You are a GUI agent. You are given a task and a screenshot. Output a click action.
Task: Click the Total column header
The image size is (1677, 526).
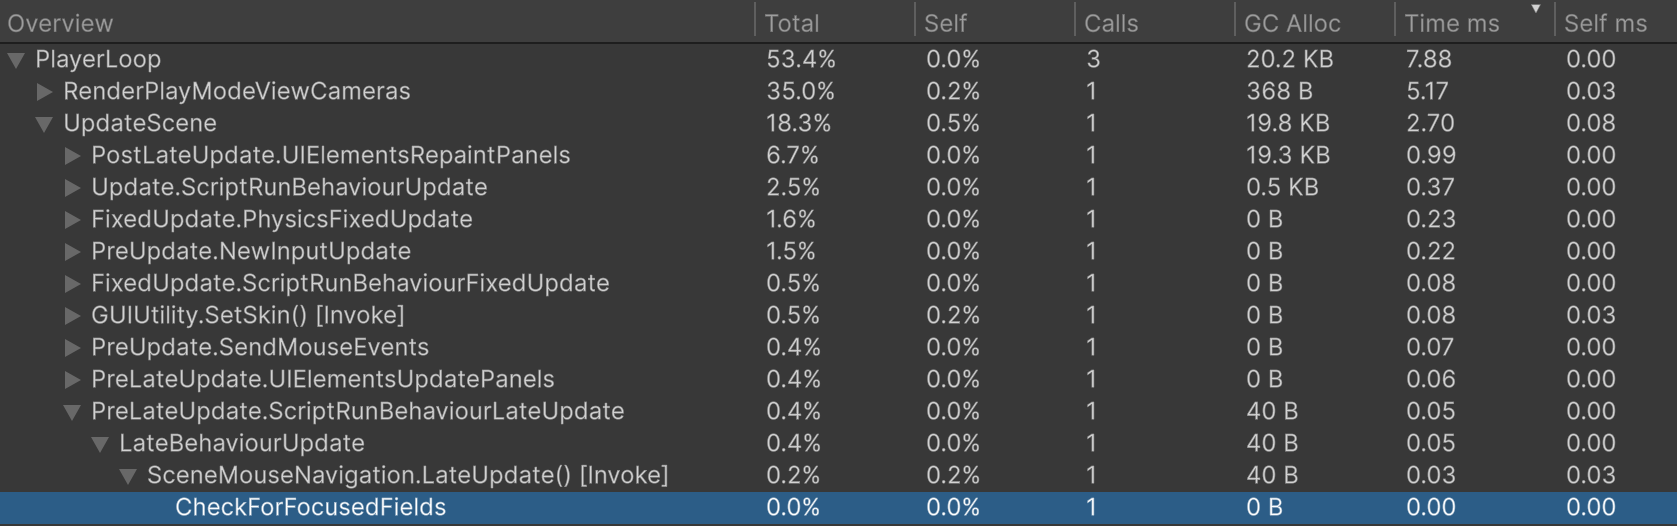point(792,23)
